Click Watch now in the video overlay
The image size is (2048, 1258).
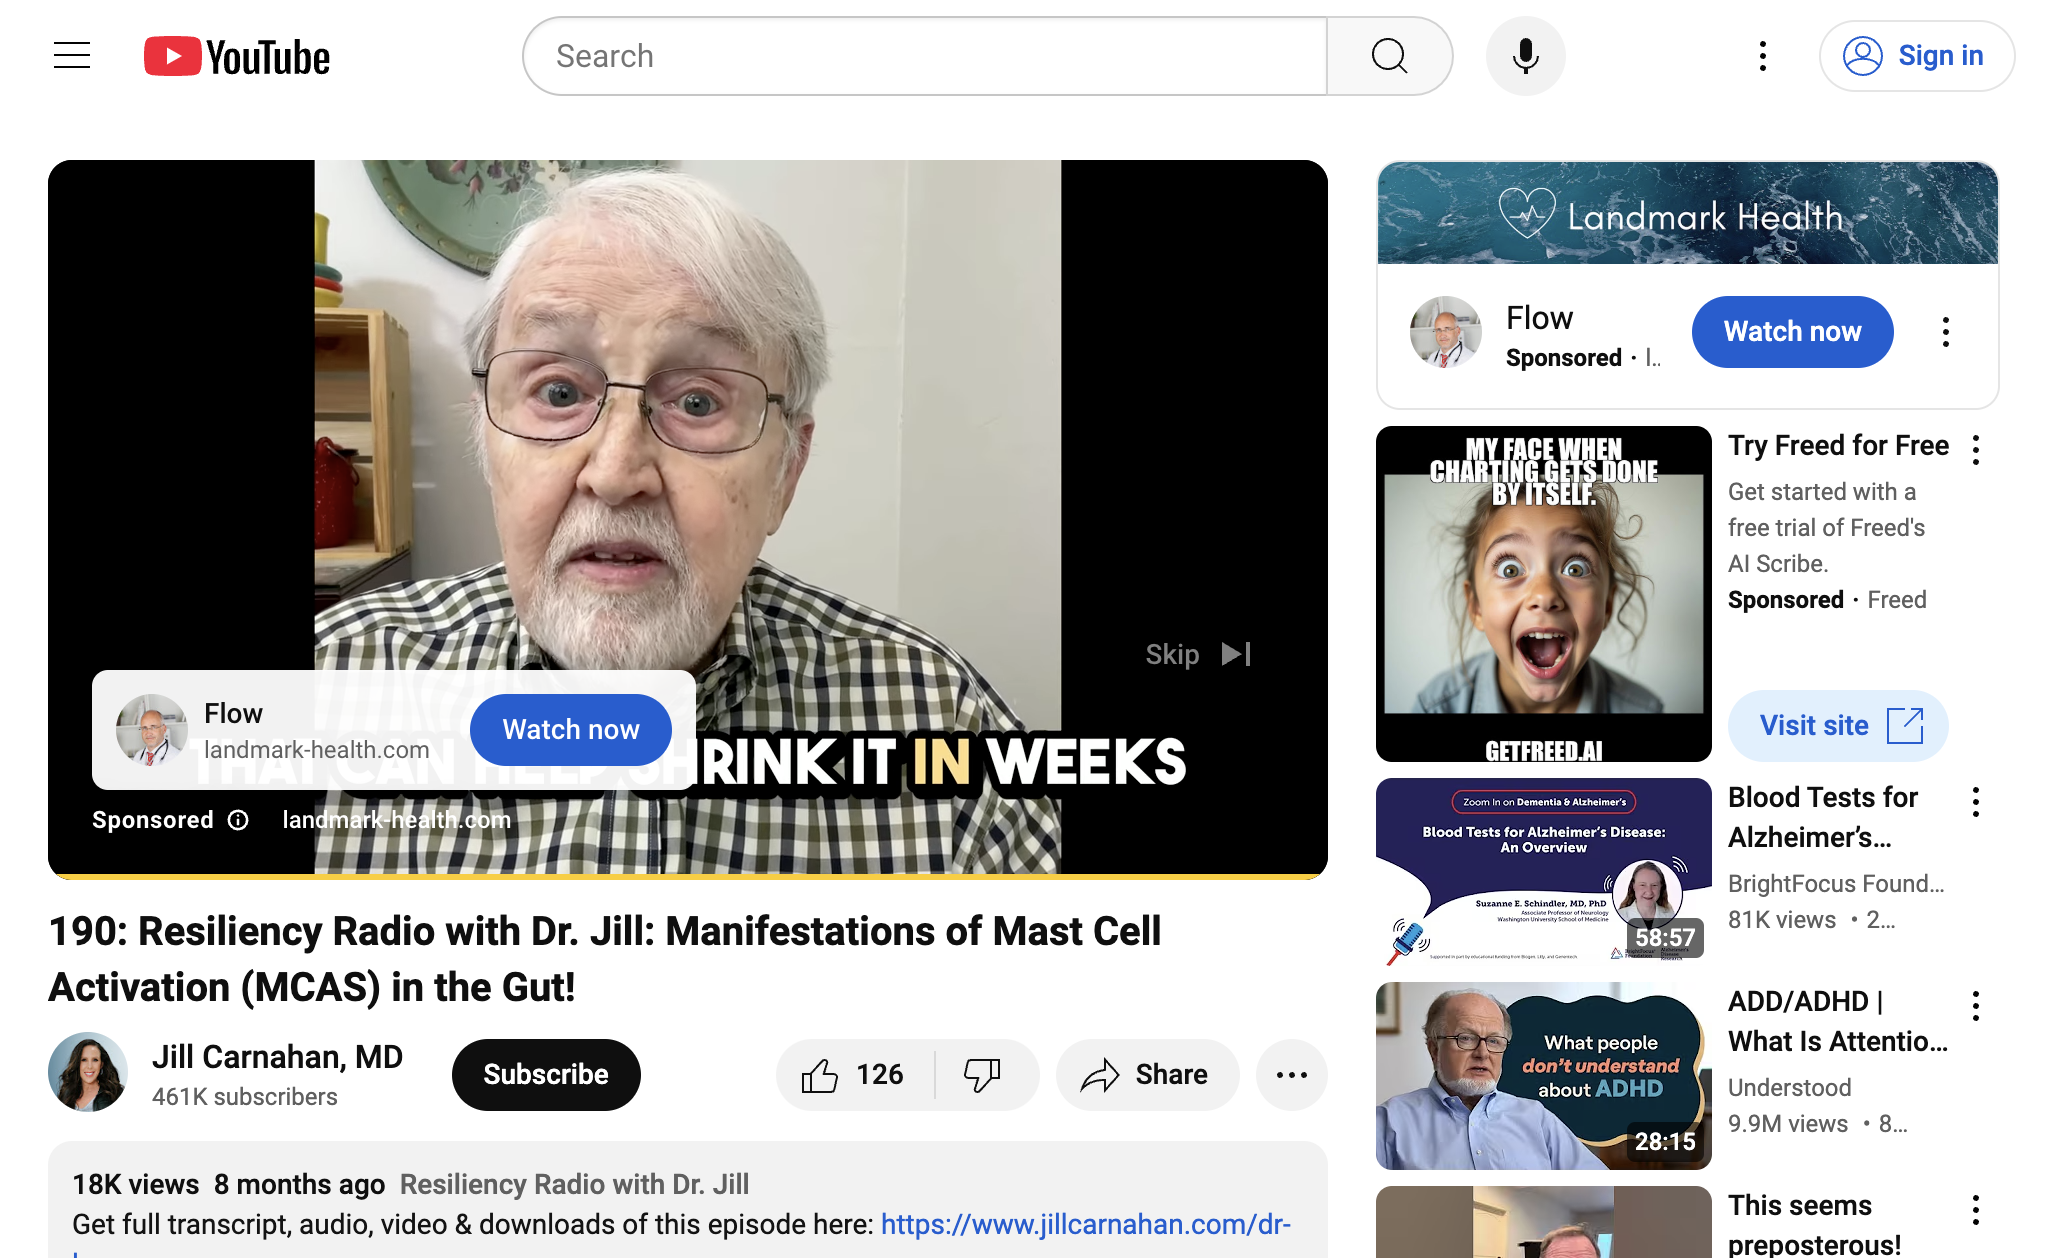[570, 730]
